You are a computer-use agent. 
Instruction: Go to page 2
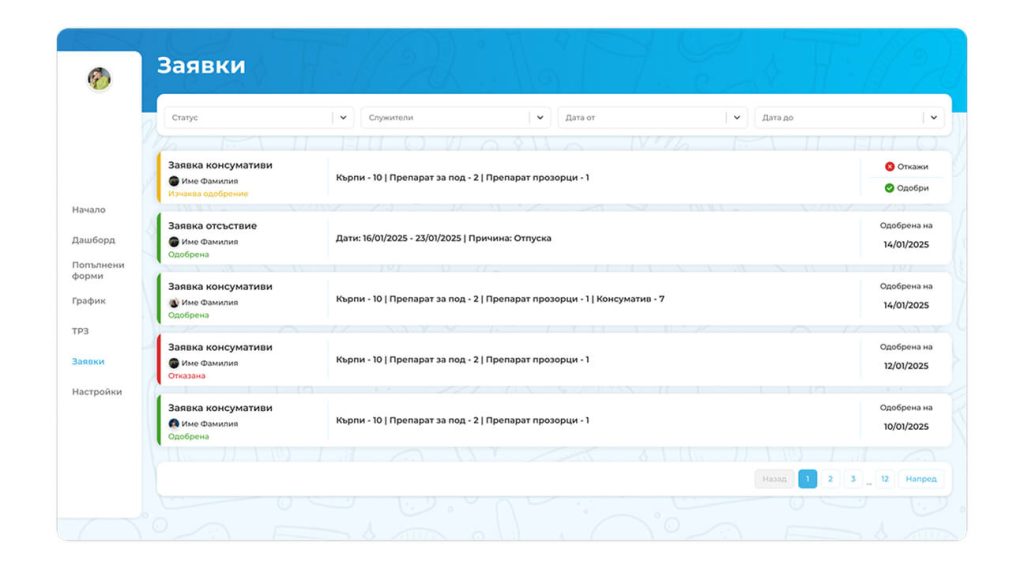coord(830,479)
